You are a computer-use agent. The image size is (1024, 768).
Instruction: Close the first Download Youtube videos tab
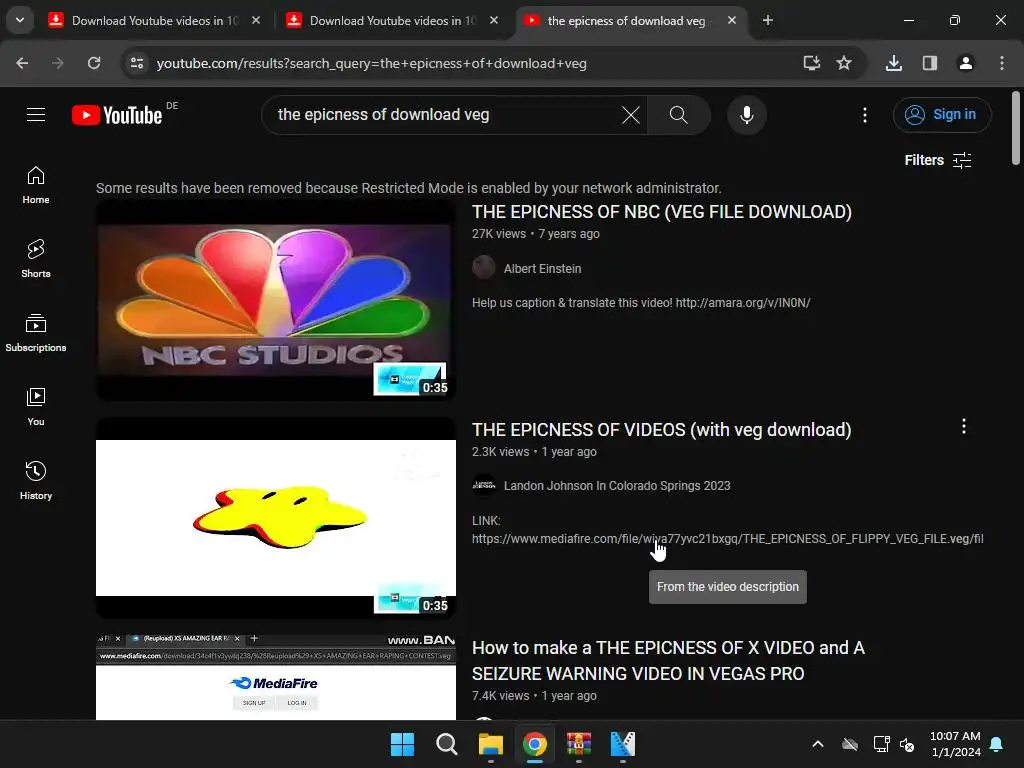click(x=256, y=20)
